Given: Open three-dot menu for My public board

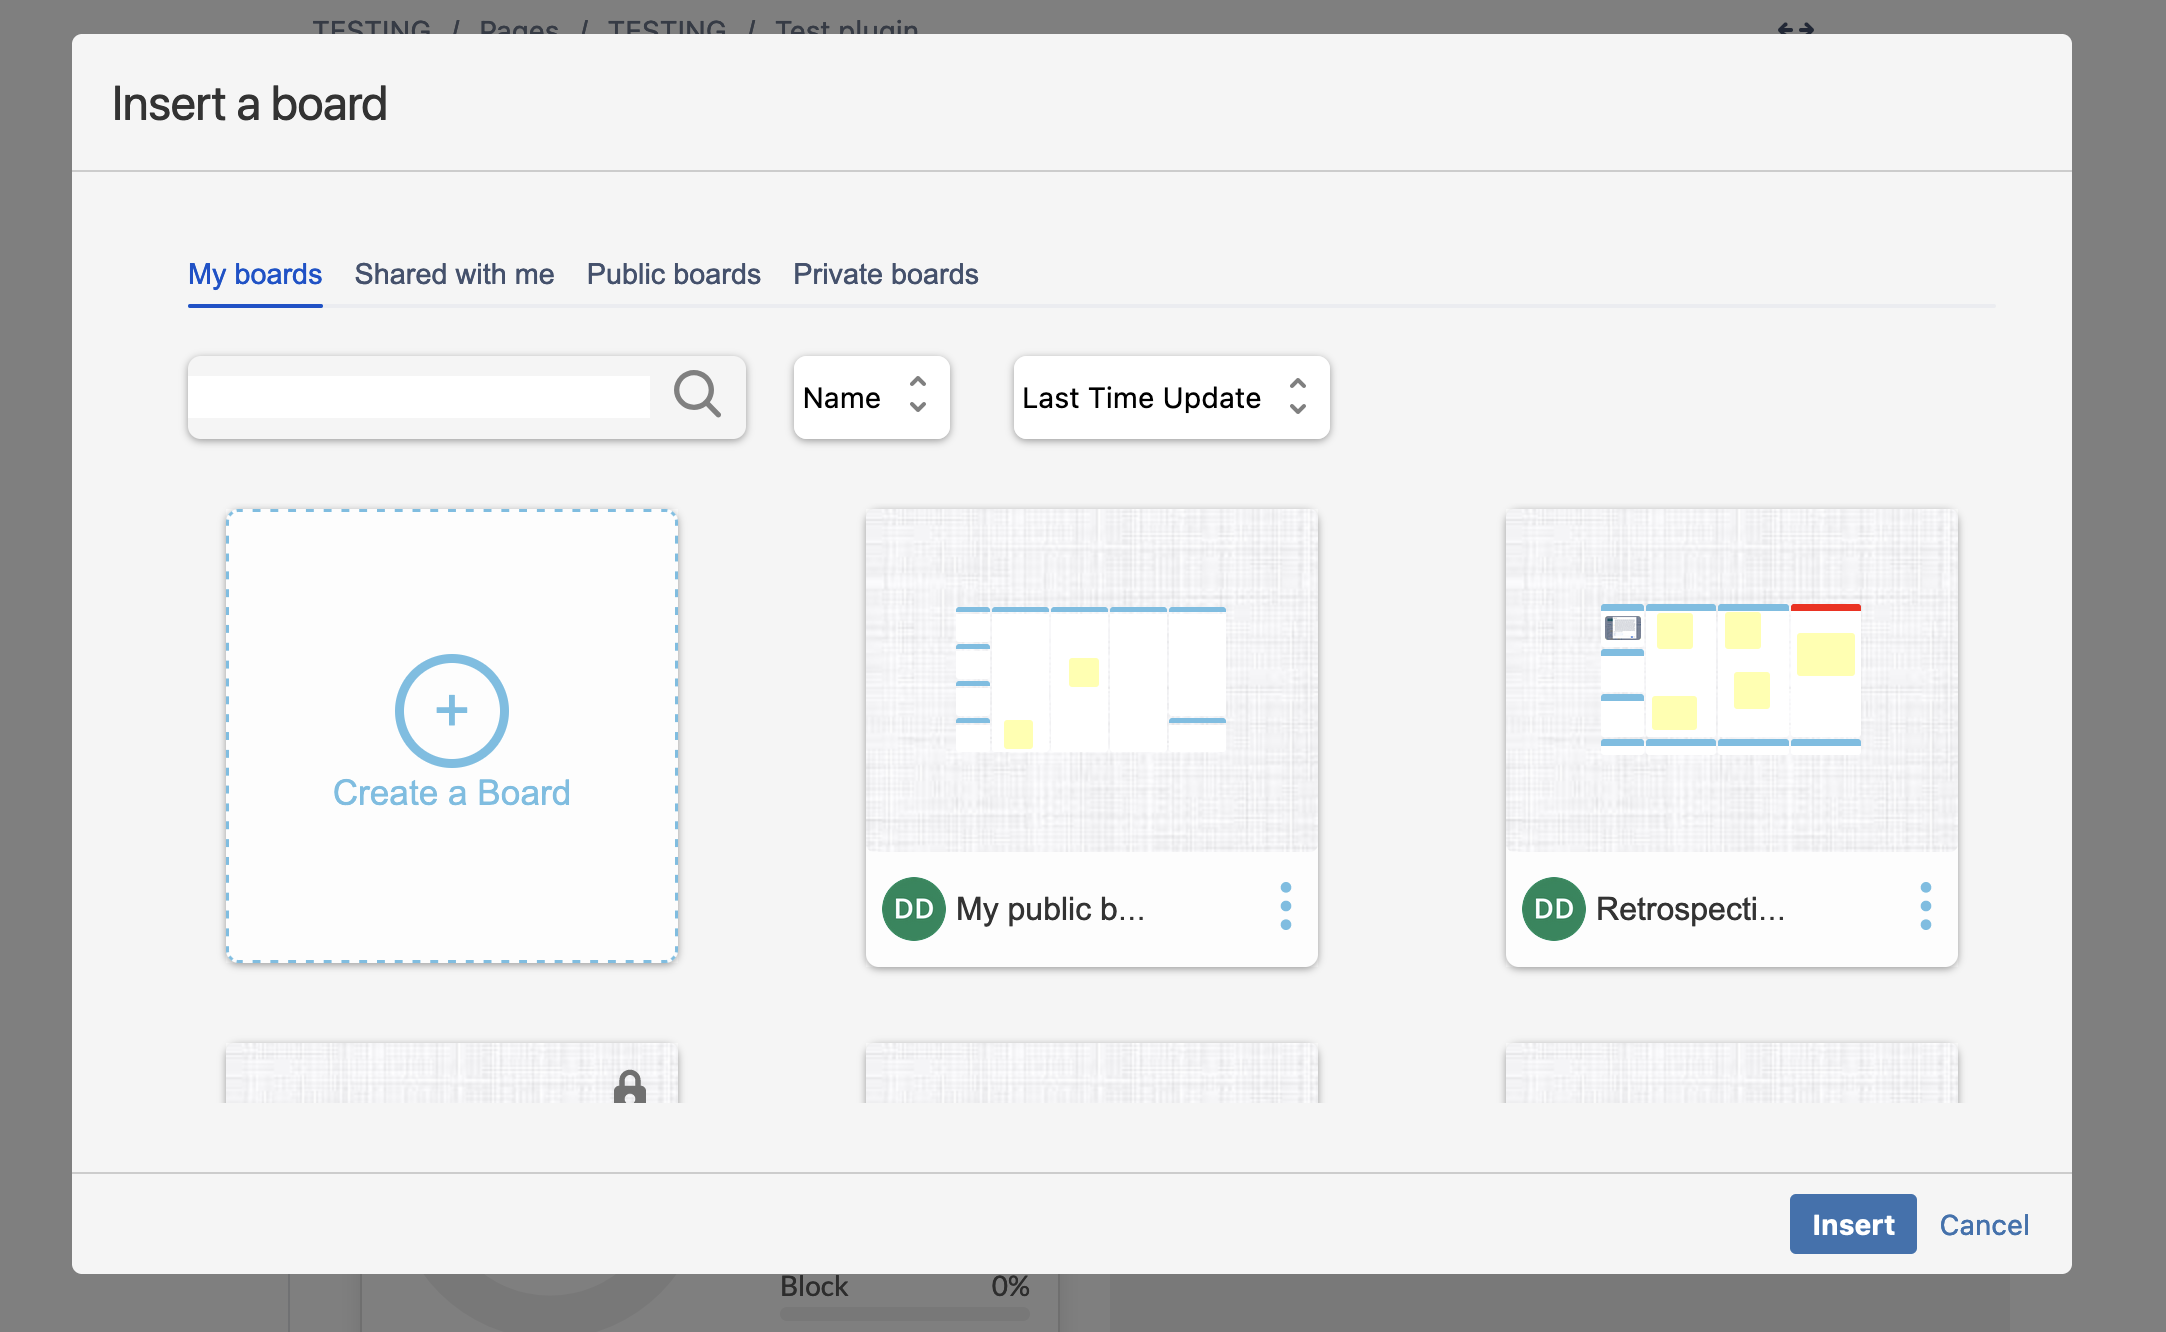Looking at the screenshot, I should [x=1286, y=906].
